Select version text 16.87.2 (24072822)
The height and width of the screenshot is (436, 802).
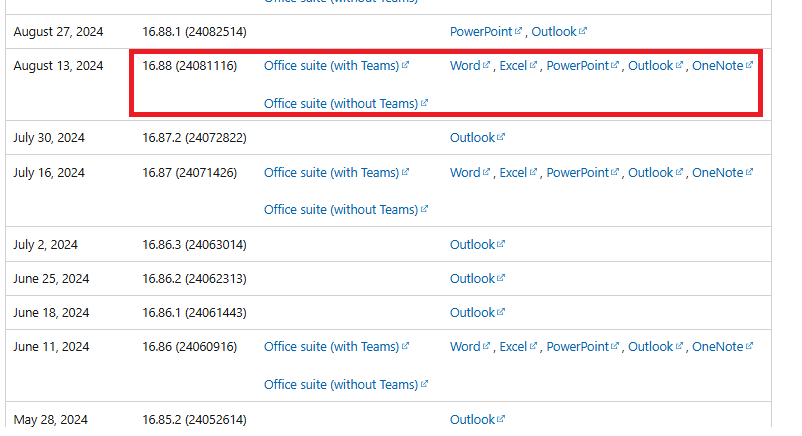pos(194,138)
